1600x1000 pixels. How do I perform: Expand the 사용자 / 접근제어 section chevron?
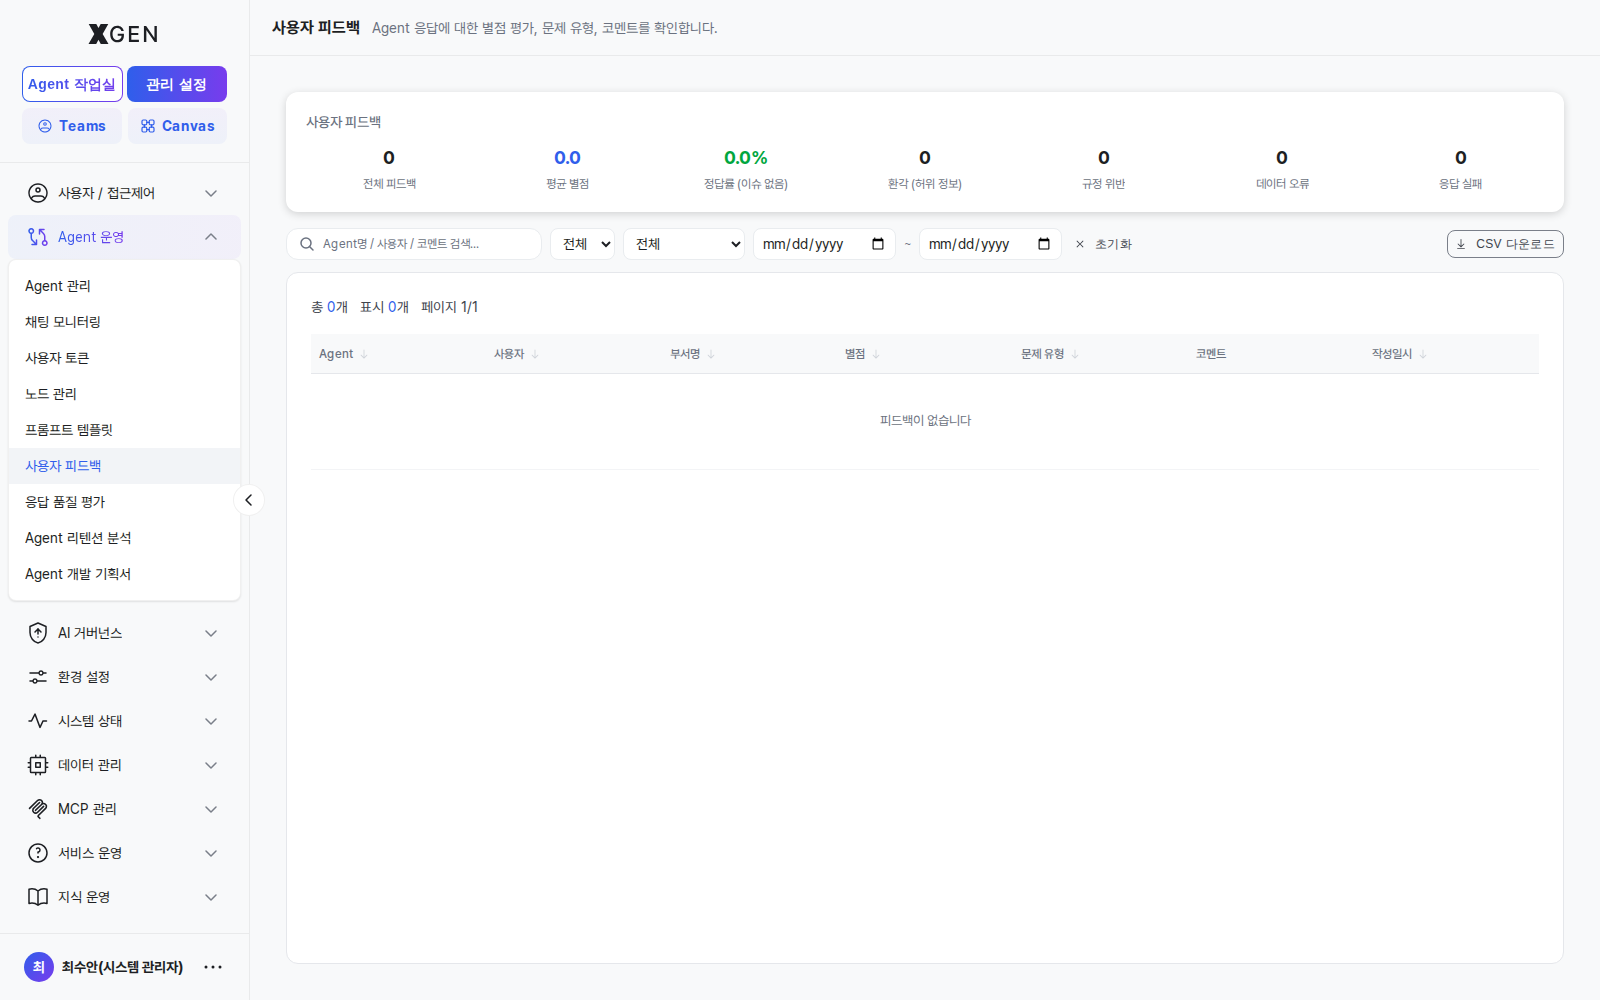coord(211,193)
